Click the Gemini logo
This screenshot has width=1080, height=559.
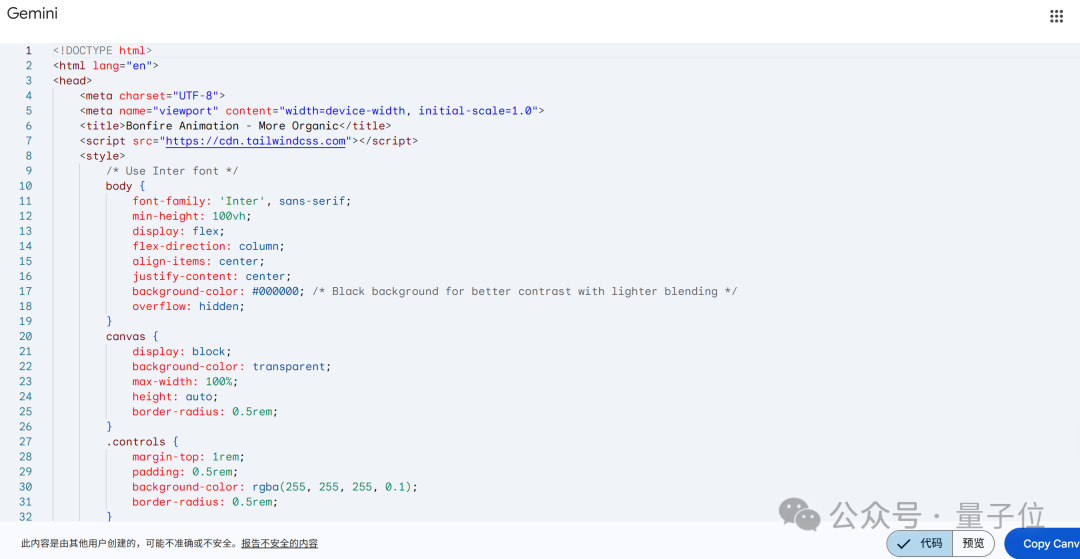(32, 14)
